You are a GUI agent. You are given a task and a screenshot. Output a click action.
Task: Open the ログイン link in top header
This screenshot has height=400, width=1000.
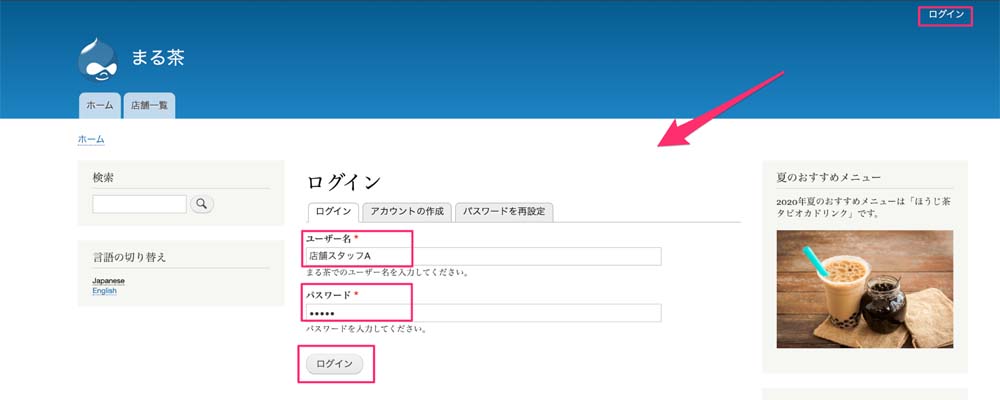946,15
